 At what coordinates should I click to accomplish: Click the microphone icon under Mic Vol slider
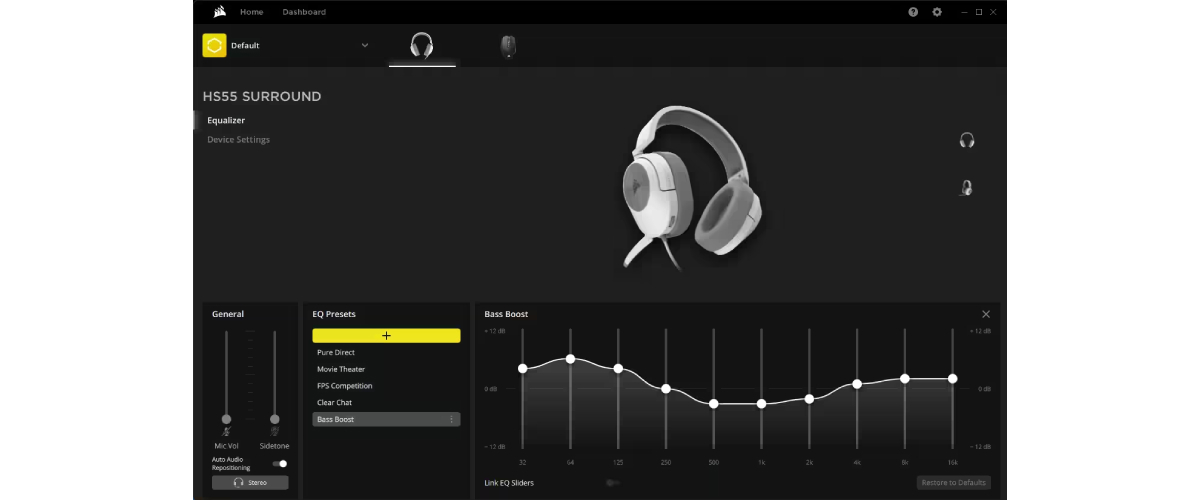coord(227,431)
